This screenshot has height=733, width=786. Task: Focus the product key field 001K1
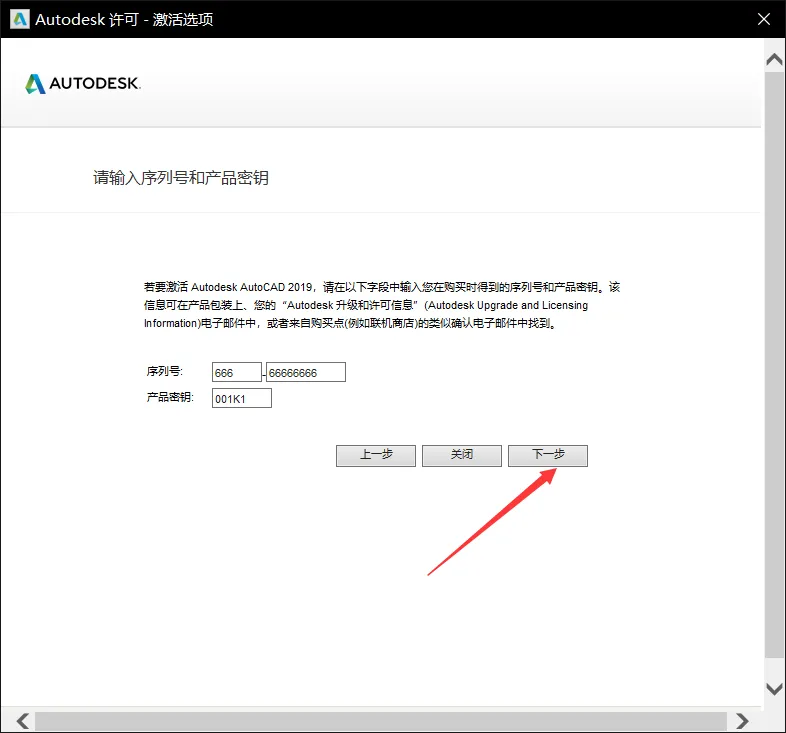coord(242,398)
